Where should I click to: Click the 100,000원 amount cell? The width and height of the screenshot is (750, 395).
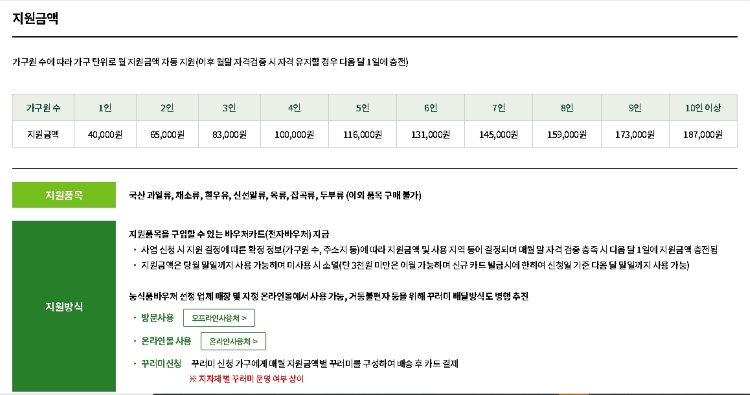[x=295, y=134]
